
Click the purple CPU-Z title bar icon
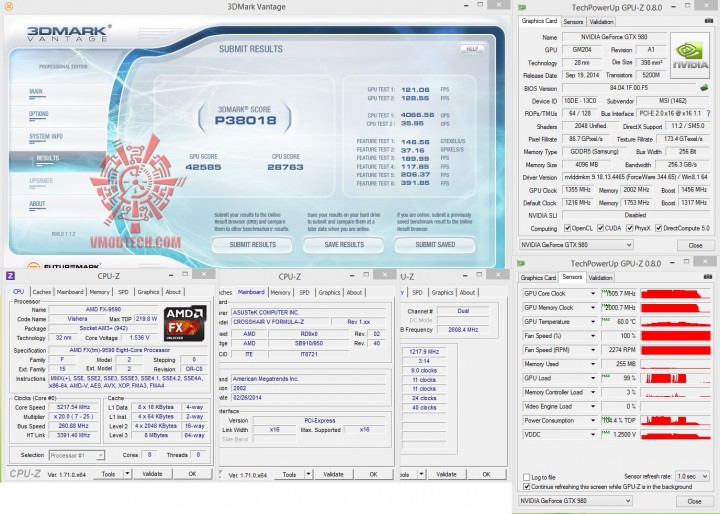10,276
